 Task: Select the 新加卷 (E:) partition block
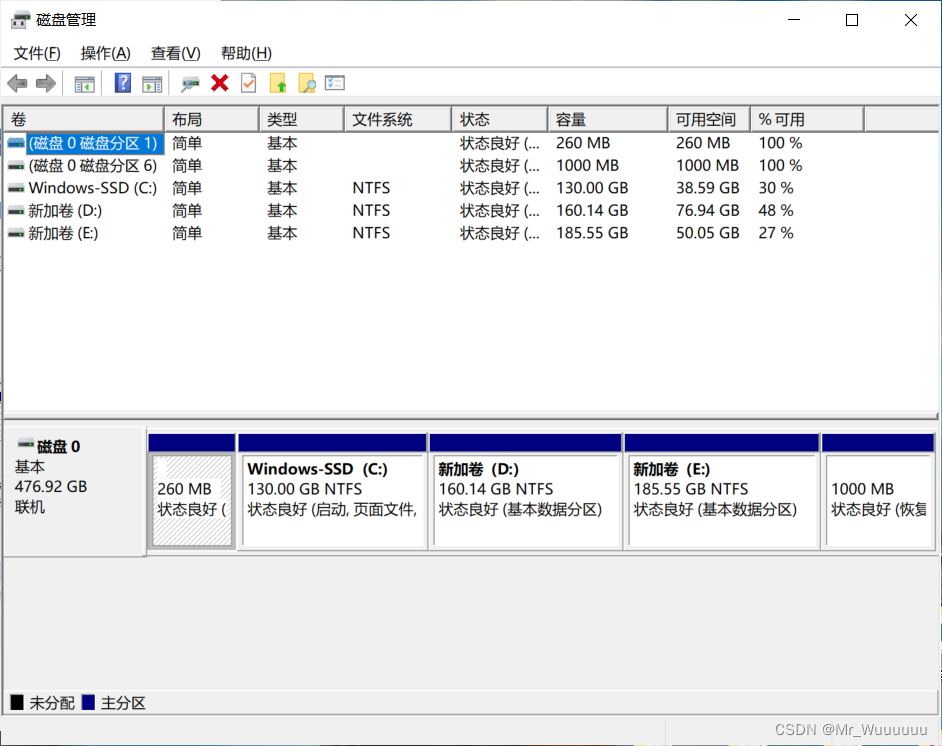(x=722, y=491)
